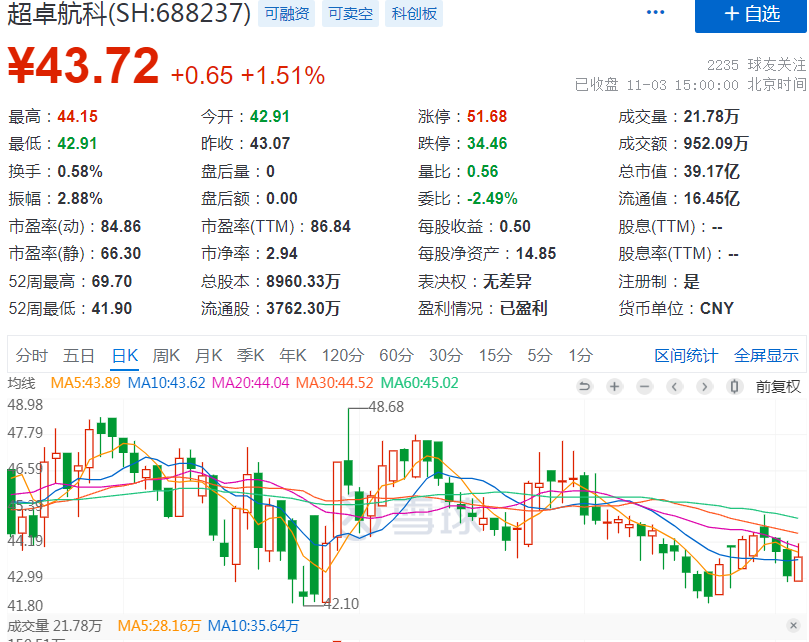Click the 委比 value -2.49%

point(492,199)
